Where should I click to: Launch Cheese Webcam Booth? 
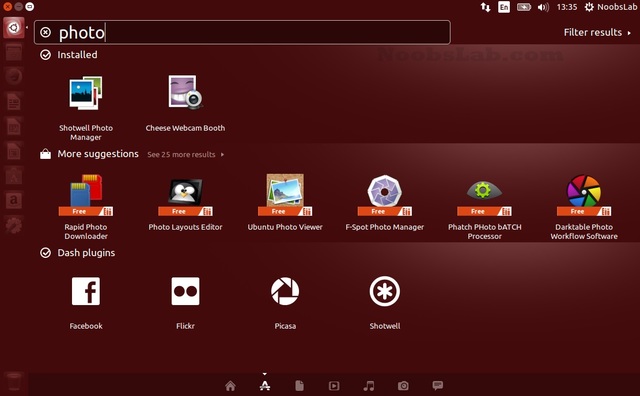click(x=185, y=104)
